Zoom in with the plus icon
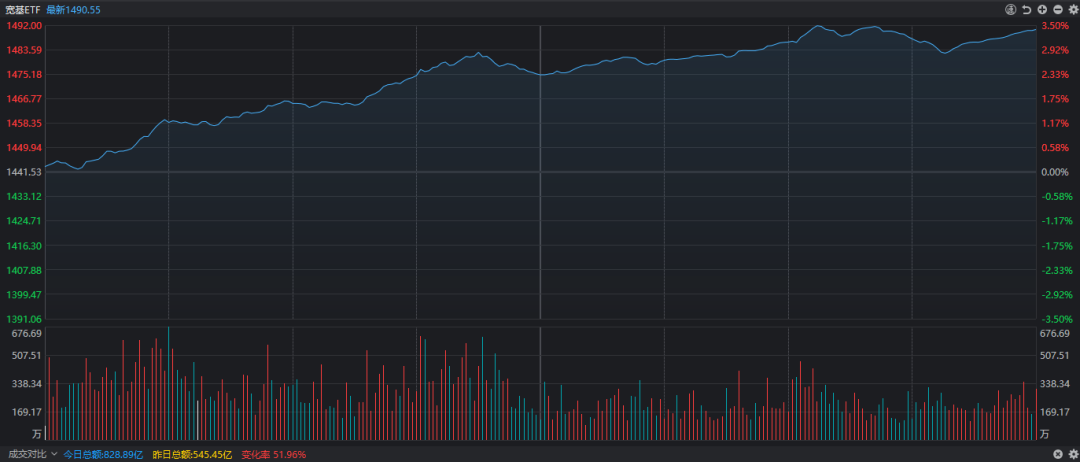Screen dimensions: 1080x462 1042,9
